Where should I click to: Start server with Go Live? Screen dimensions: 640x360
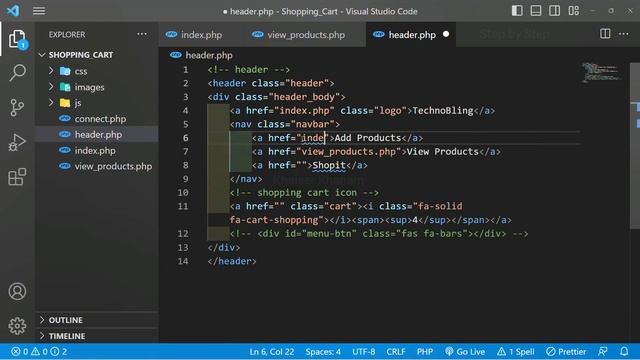tap(465, 351)
